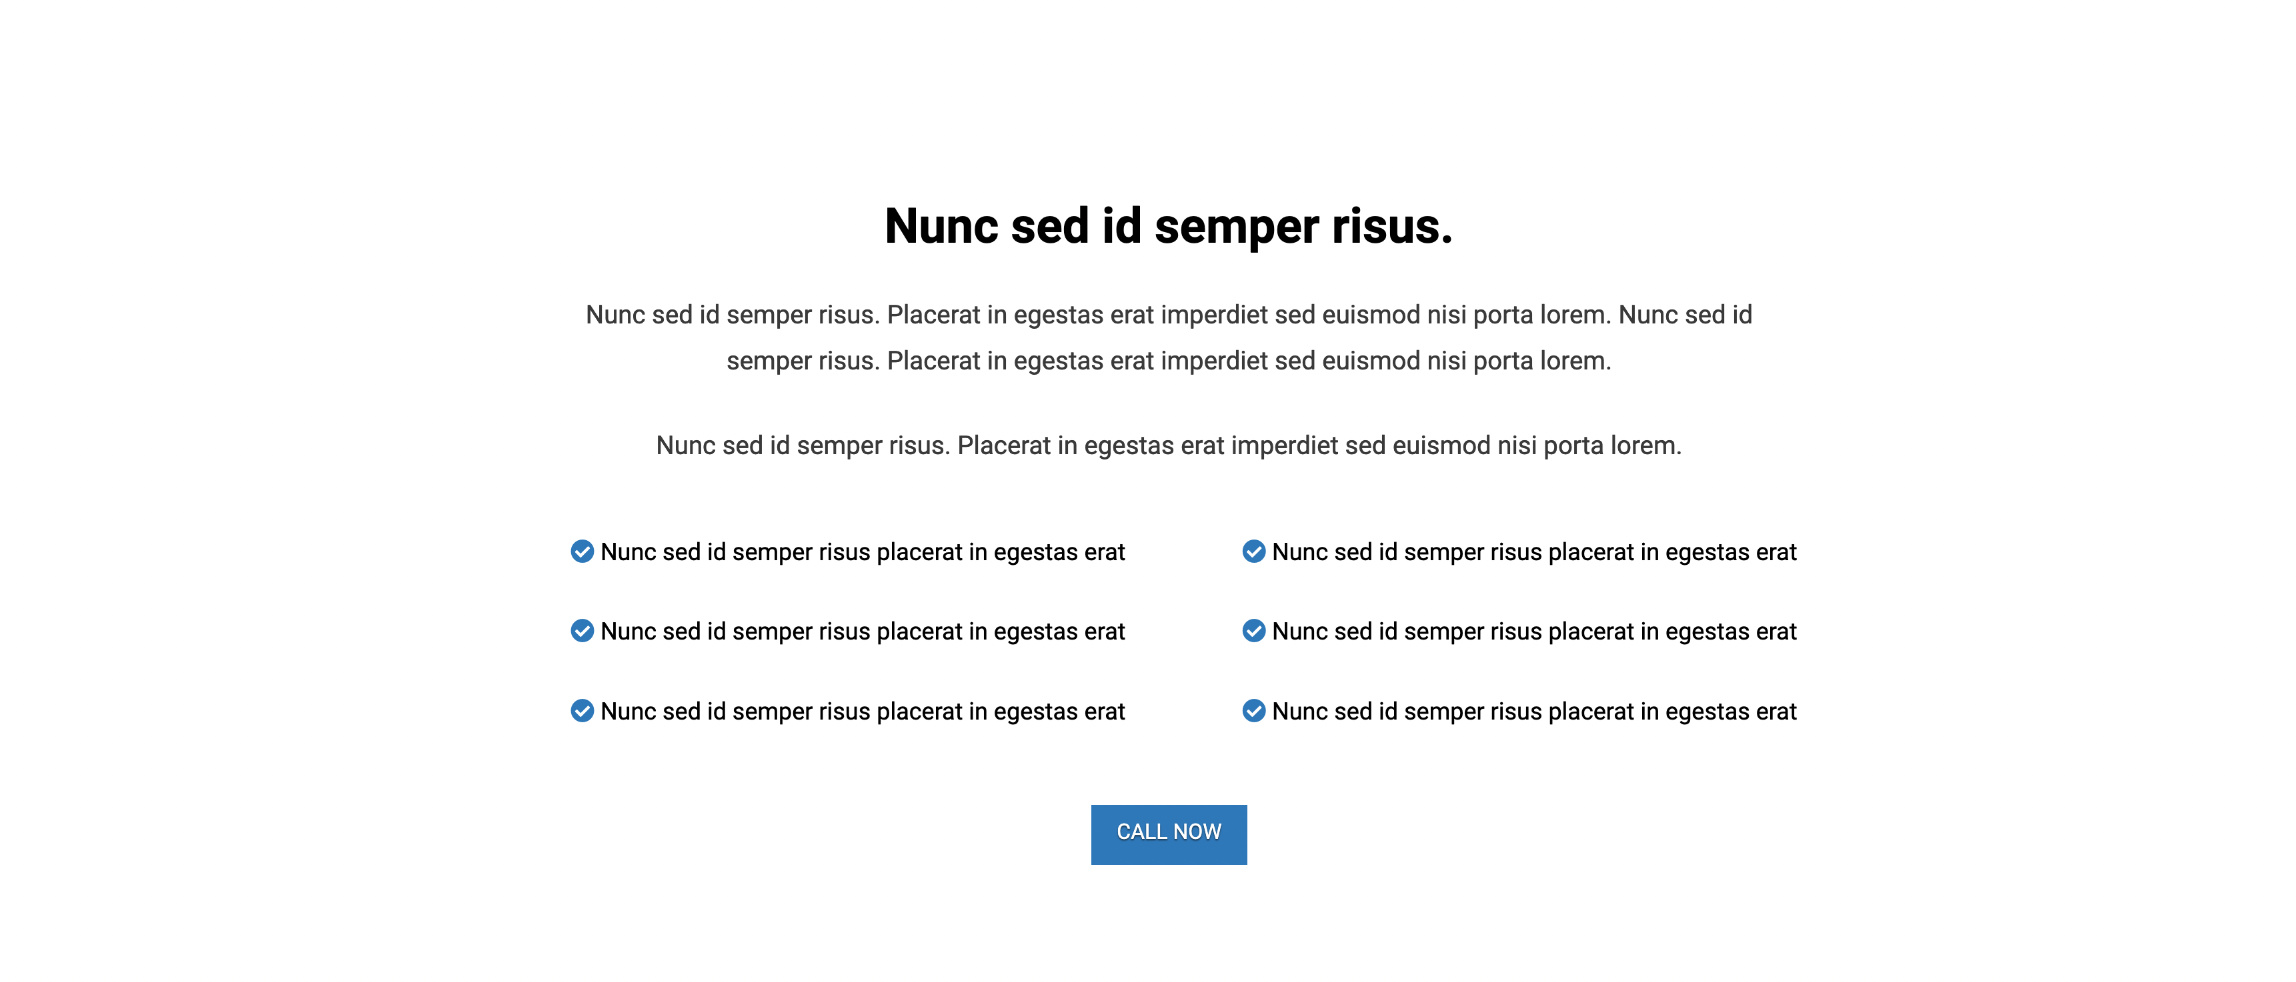The width and height of the screenshot is (2296, 982).
Task: Select second right-column list item text
Action: pyautogui.click(x=1534, y=632)
